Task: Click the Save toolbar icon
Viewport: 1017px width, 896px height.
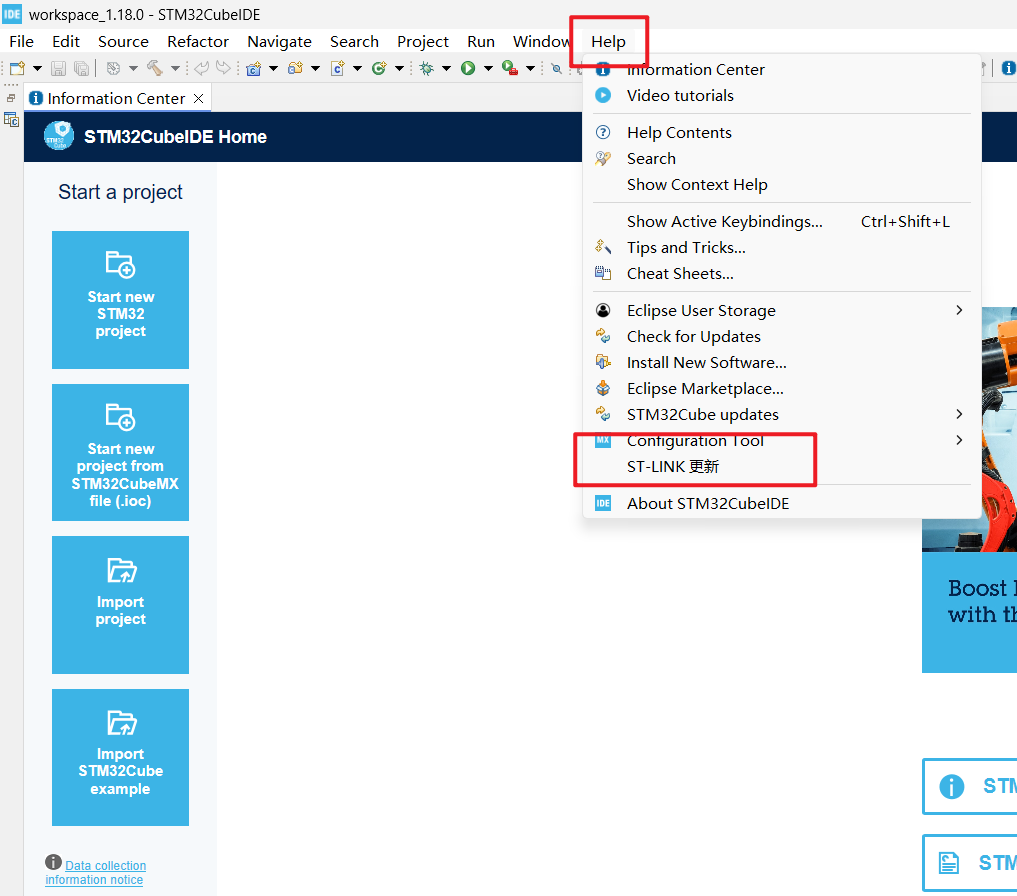Action: click(58, 68)
